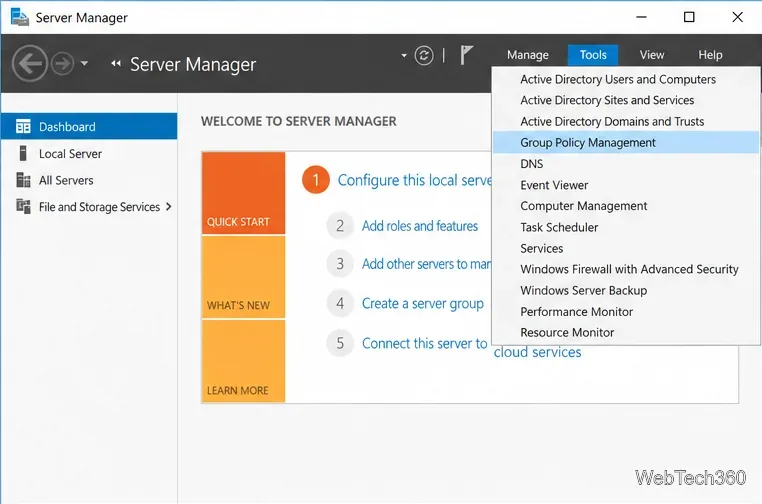762x504 pixels.
Task: Select Local Server in the sidebar
Action: click(89, 153)
